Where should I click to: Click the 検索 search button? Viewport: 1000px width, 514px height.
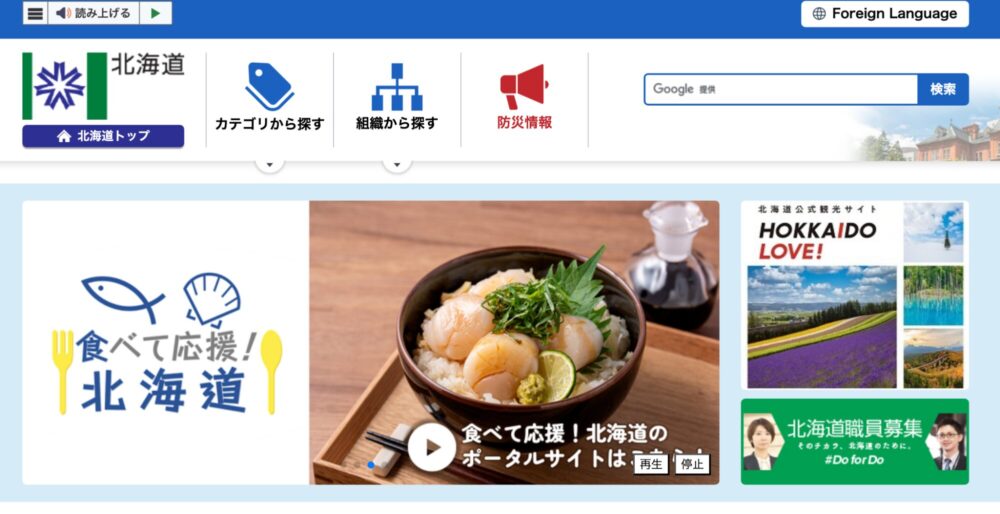(x=943, y=89)
